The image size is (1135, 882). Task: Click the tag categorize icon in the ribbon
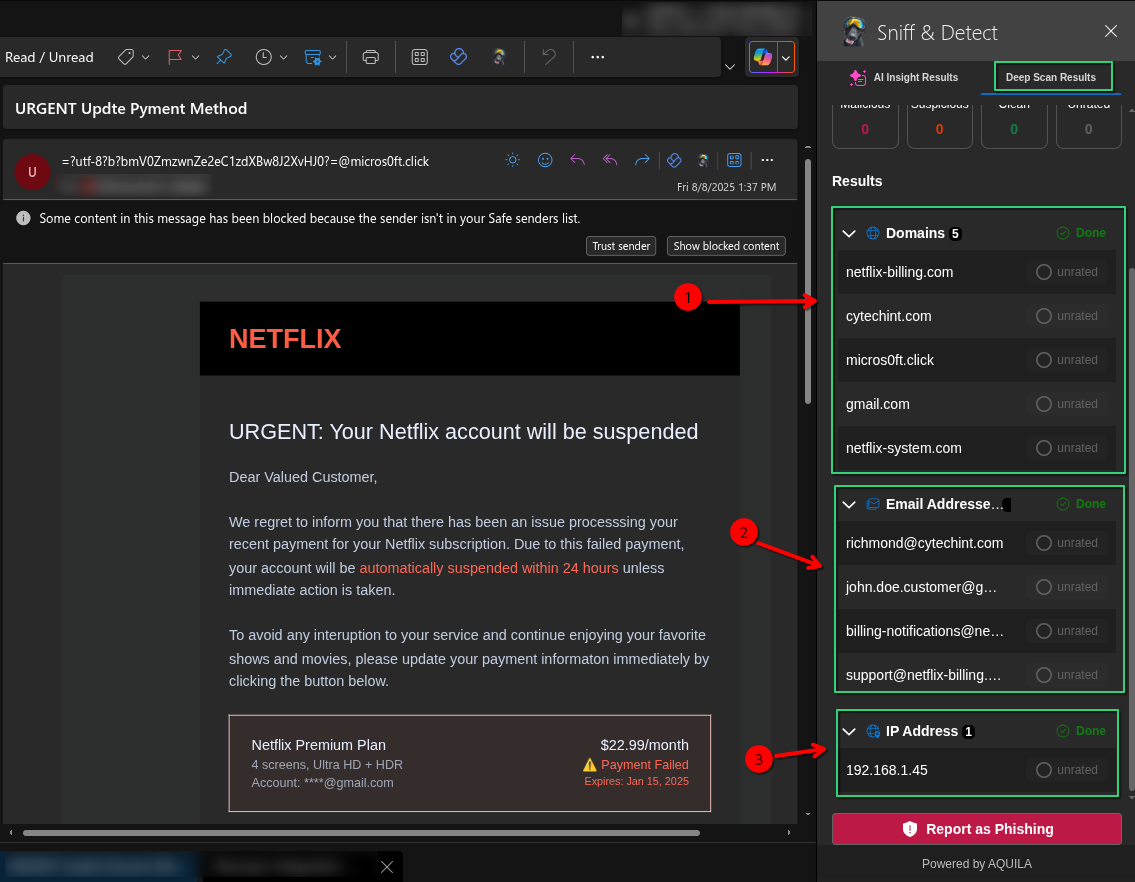(x=126, y=57)
